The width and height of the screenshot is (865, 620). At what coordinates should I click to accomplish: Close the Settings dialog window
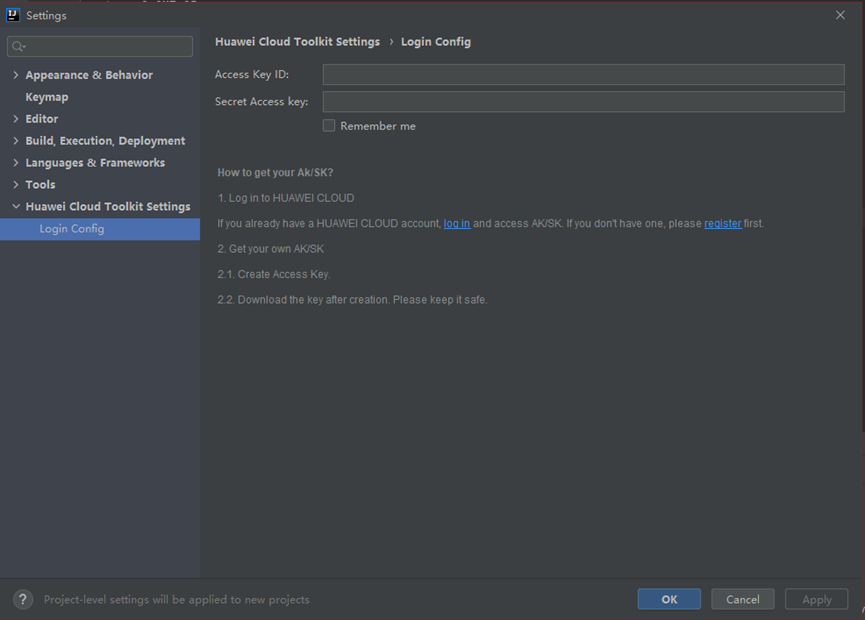(x=840, y=15)
